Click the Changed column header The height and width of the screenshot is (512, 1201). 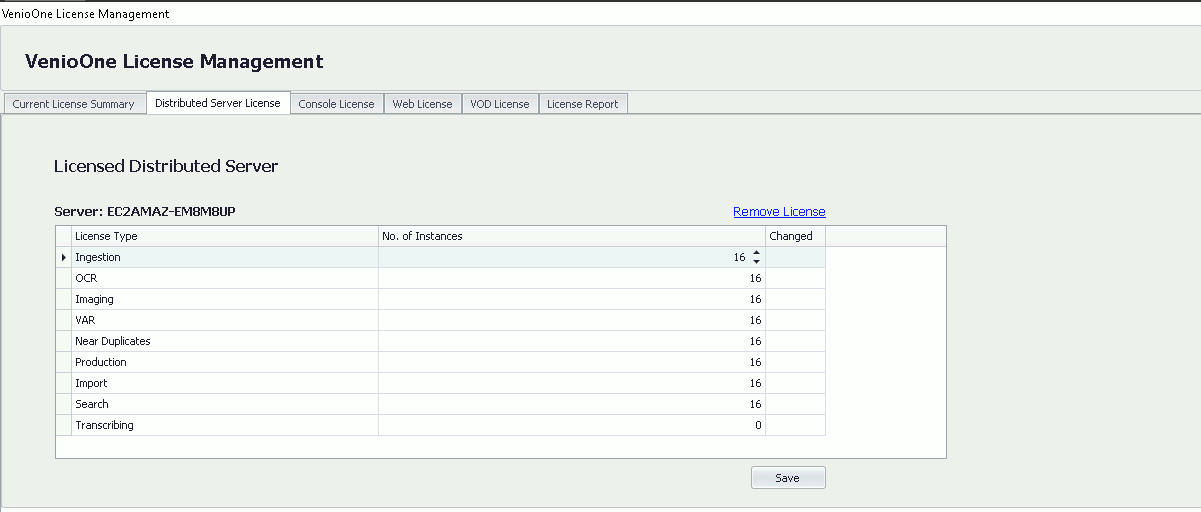pyautogui.click(x=795, y=236)
